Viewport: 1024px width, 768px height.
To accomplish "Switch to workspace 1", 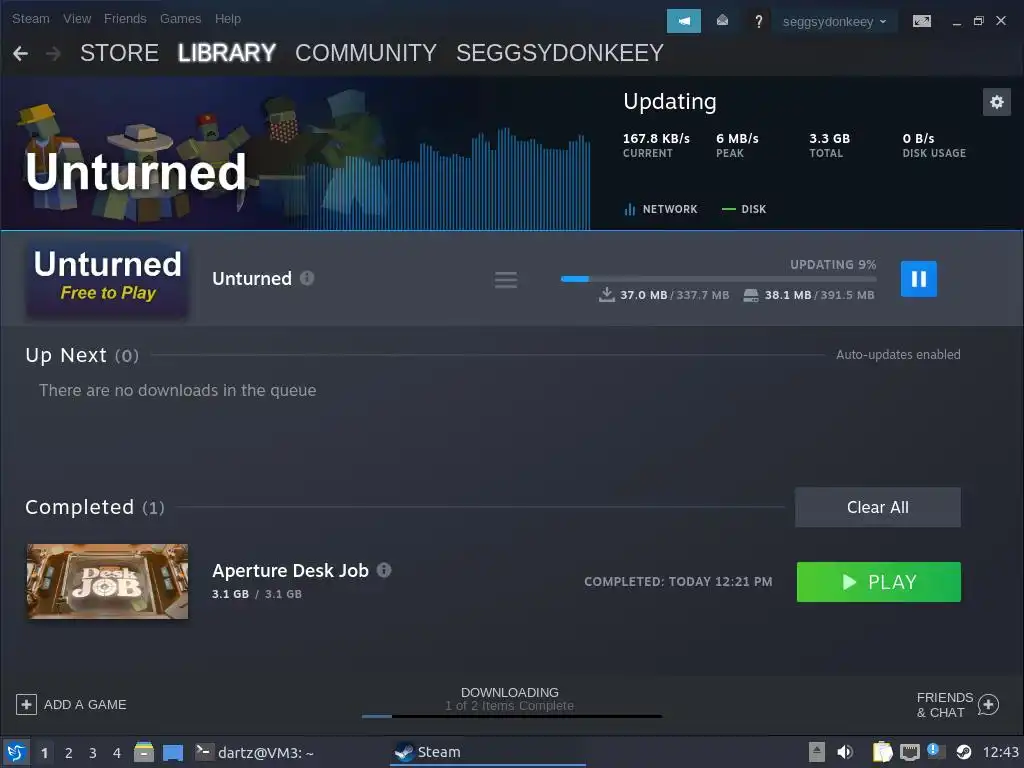I will 44,753.
